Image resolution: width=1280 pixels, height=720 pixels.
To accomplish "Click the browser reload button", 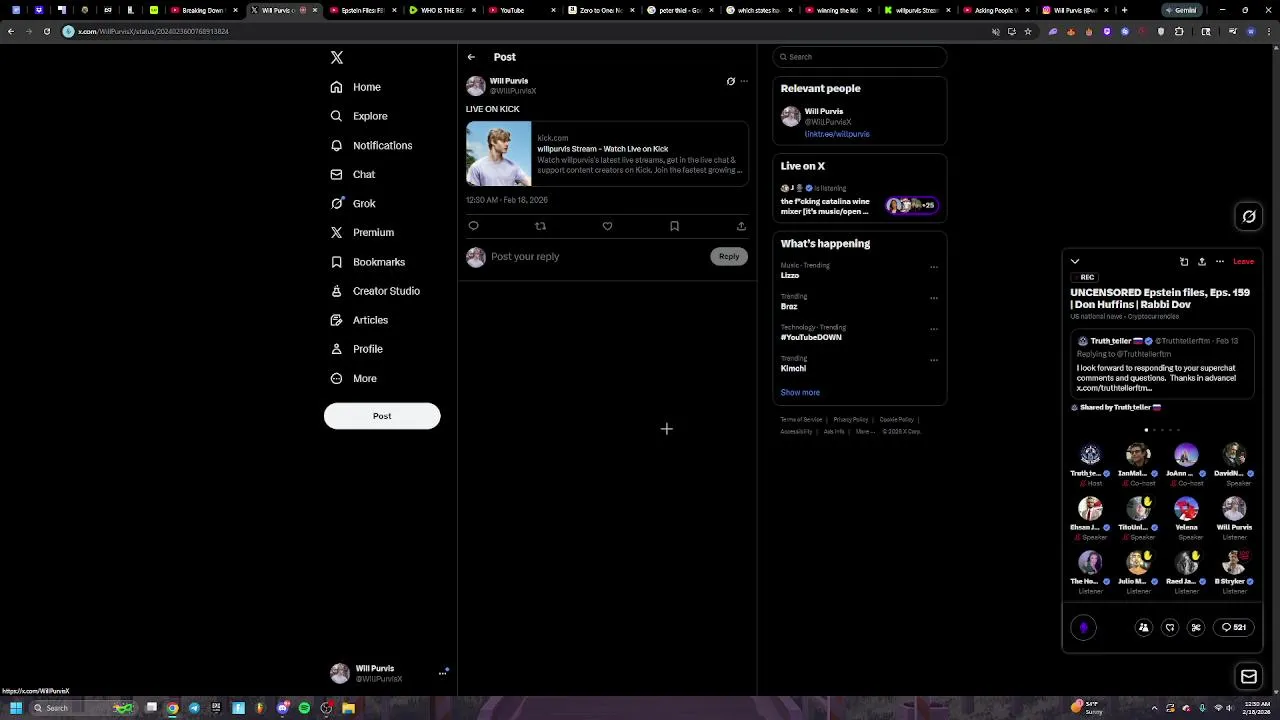I will (46, 32).
